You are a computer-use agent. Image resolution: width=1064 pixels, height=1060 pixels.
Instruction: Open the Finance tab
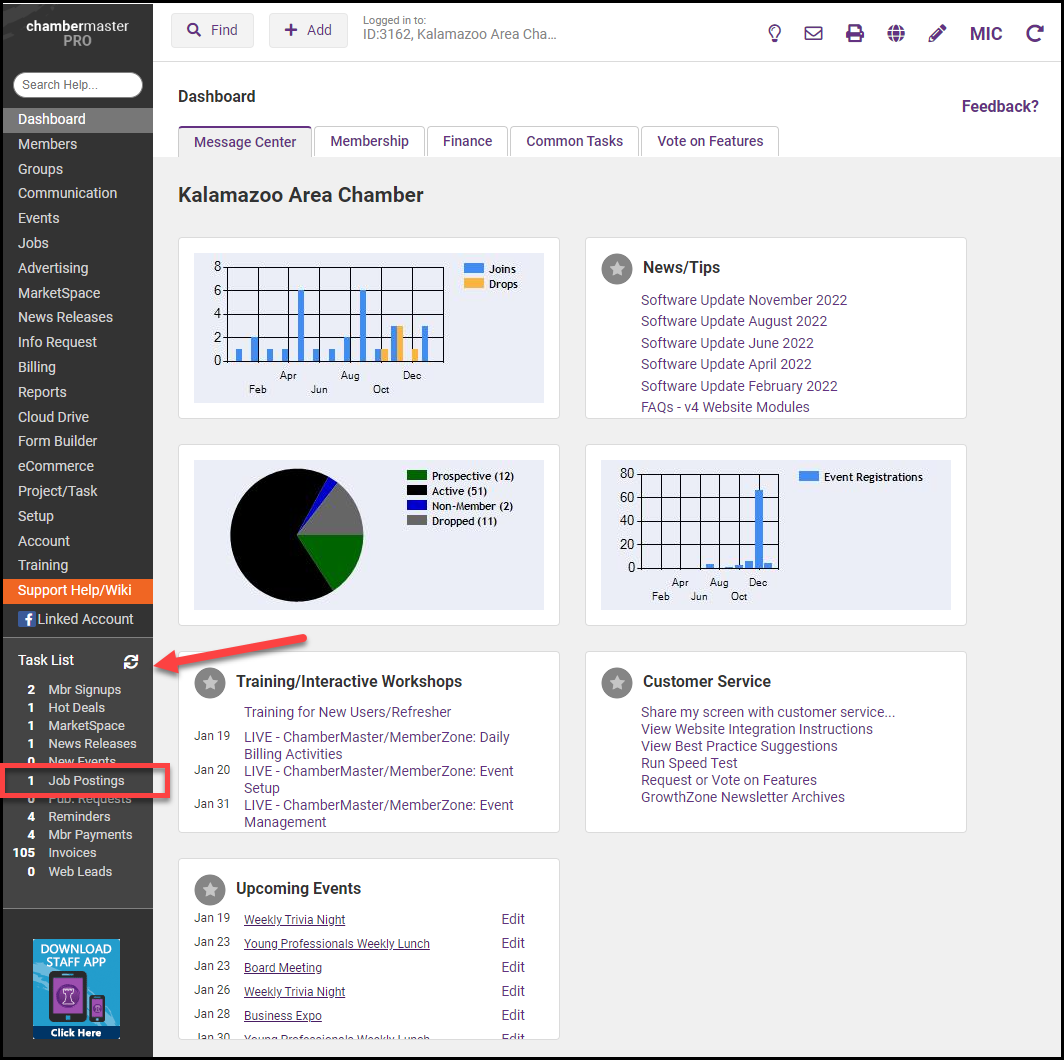pos(467,141)
